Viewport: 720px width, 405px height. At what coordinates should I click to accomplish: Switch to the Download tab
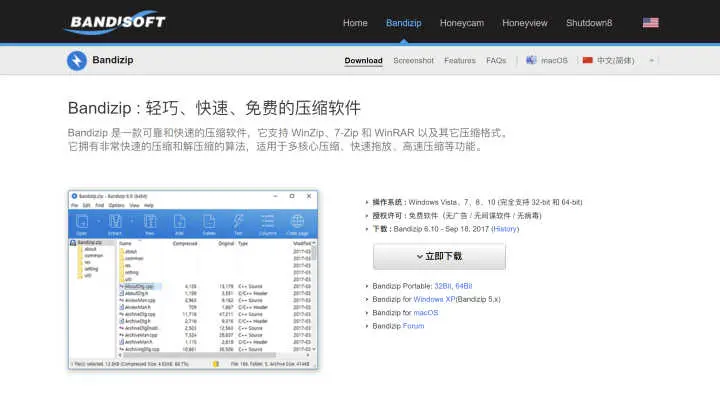point(363,61)
